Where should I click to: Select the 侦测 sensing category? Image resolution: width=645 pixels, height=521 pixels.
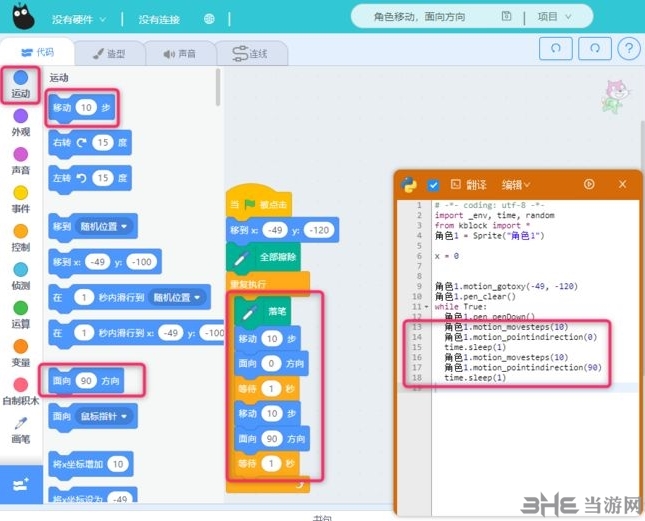click(x=21, y=276)
